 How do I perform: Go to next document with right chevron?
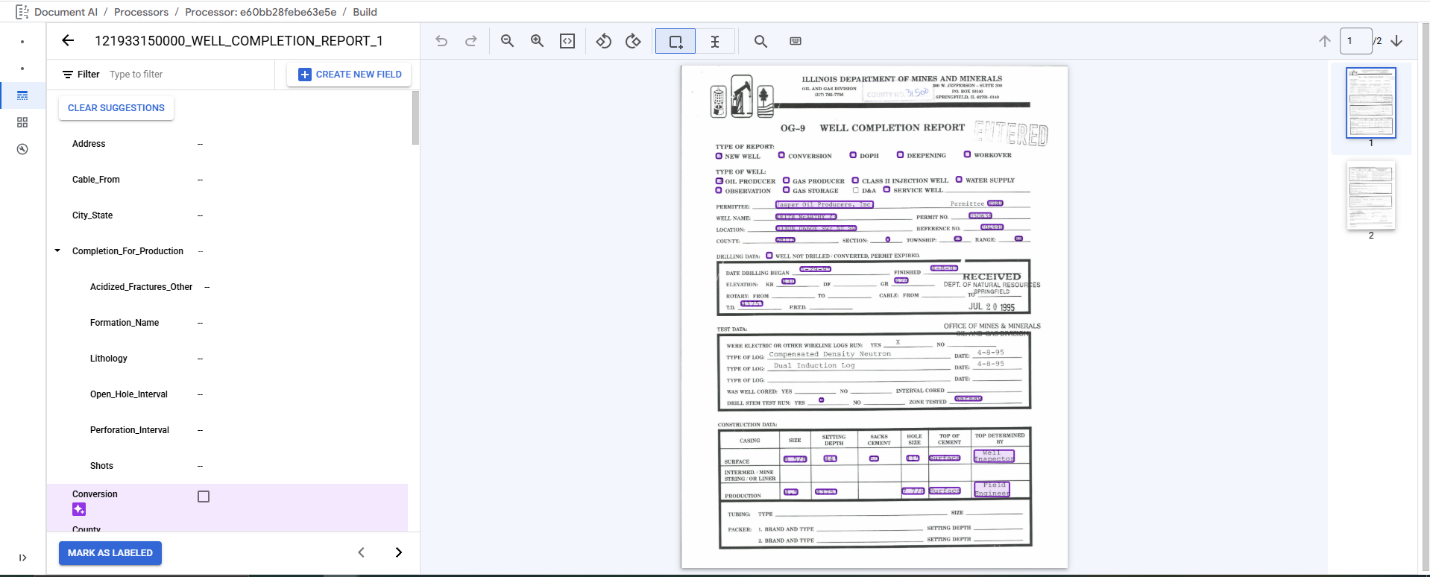click(x=398, y=552)
